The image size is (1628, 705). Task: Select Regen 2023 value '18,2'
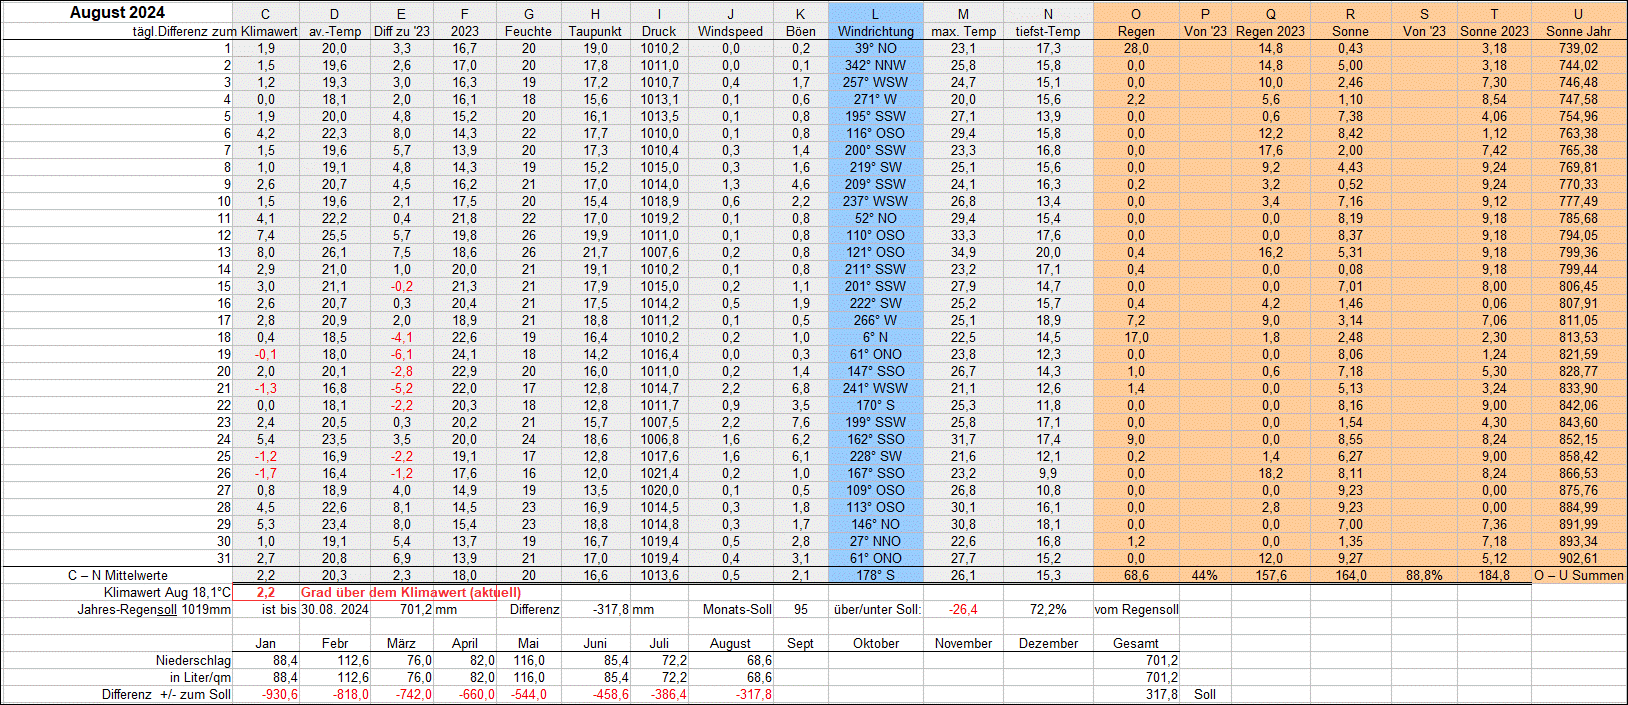point(1270,473)
